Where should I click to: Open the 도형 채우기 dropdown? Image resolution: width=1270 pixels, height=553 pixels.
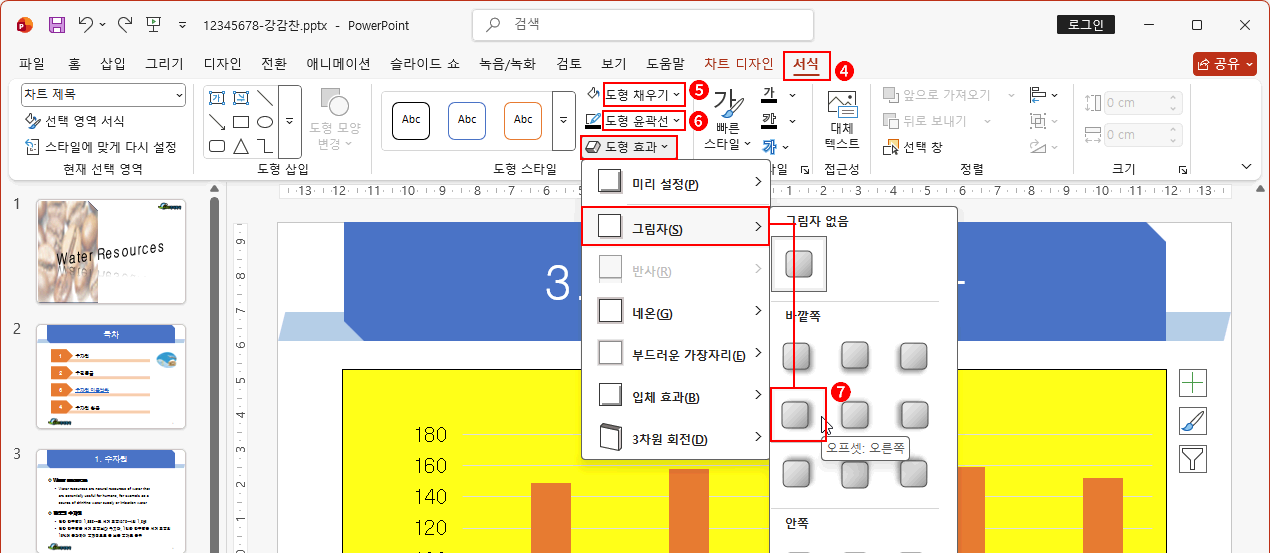[644, 94]
